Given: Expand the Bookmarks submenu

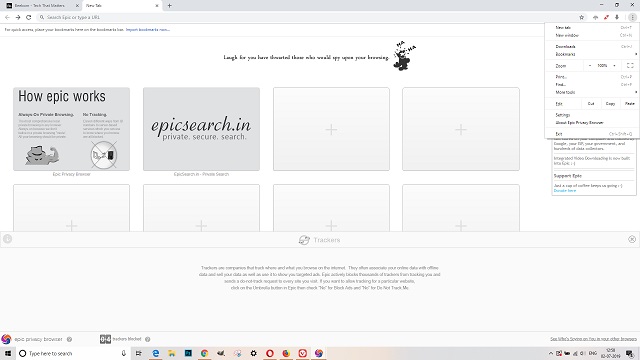Looking at the screenshot, I should click(592, 54).
